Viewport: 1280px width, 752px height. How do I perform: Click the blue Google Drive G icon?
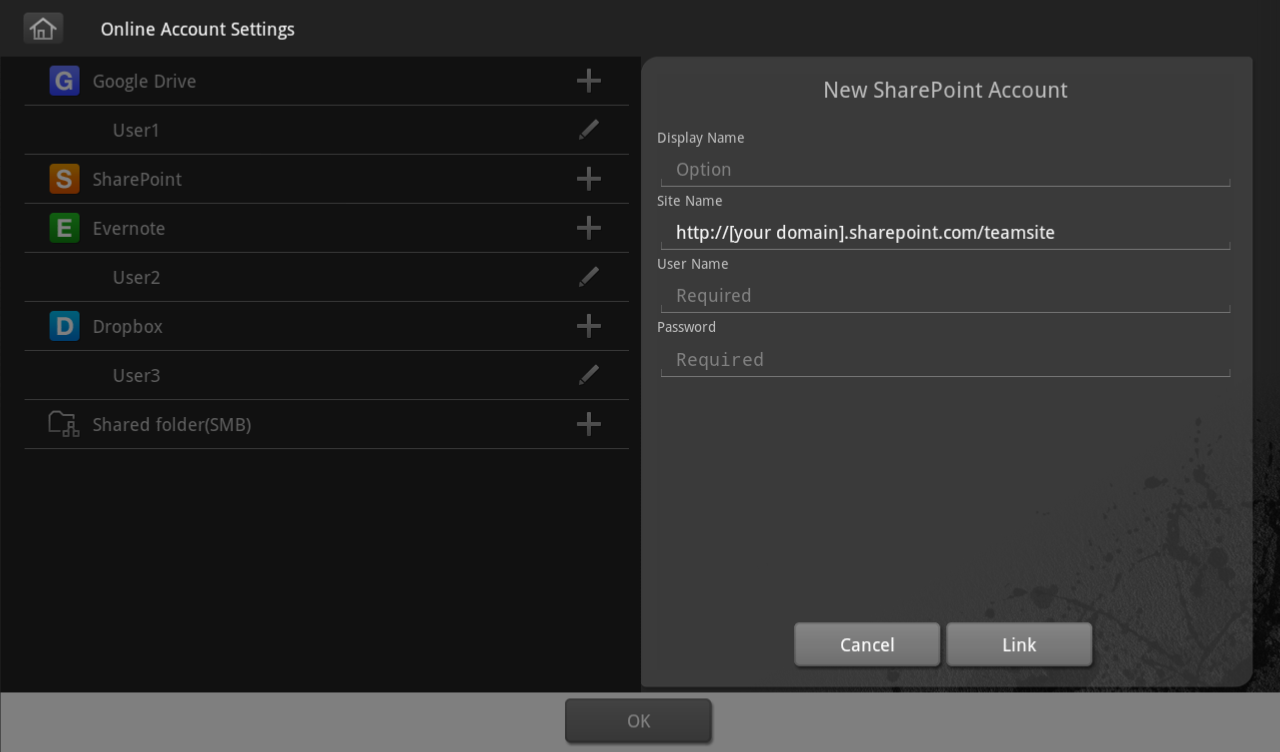[x=64, y=81]
